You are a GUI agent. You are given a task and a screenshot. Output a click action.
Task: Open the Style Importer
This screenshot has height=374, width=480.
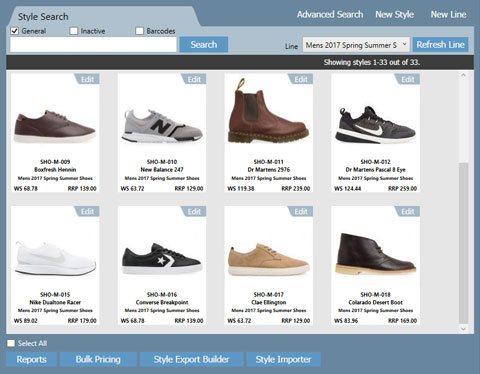(x=283, y=360)
